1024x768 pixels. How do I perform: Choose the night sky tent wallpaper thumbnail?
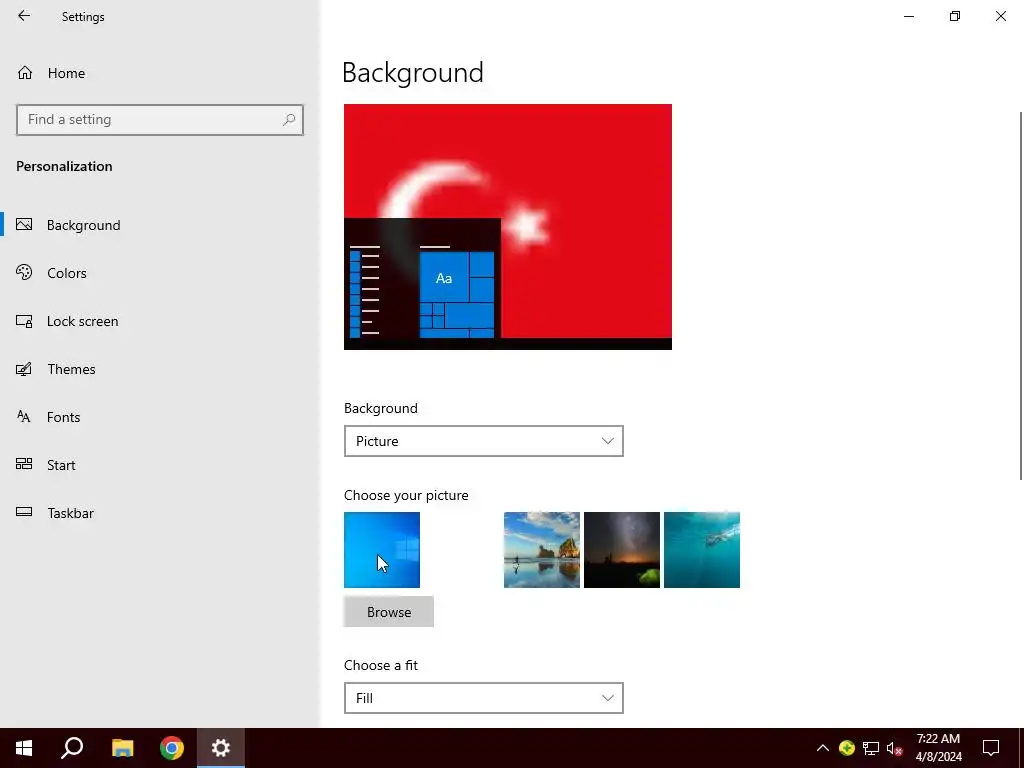pos(622,550)
